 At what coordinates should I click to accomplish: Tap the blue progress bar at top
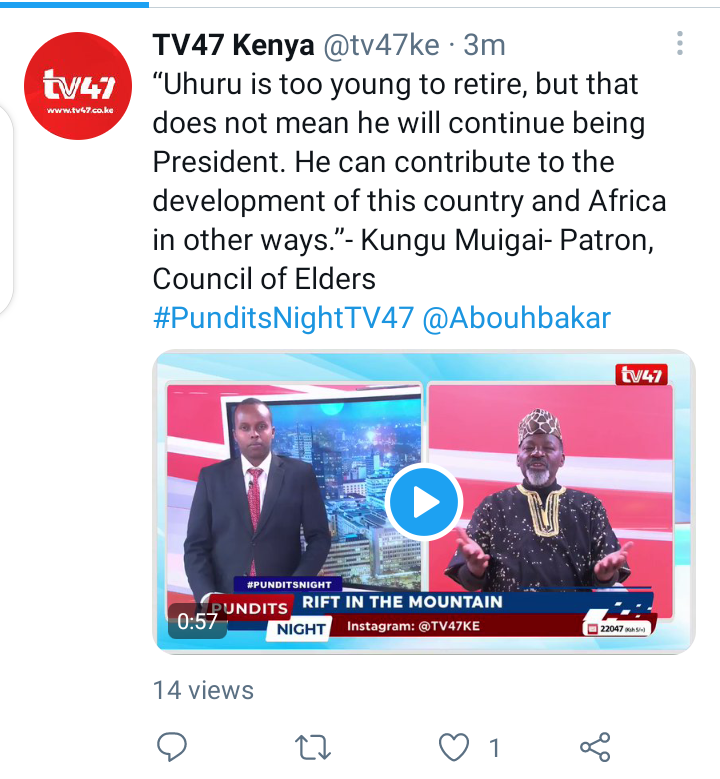[74, 4]
